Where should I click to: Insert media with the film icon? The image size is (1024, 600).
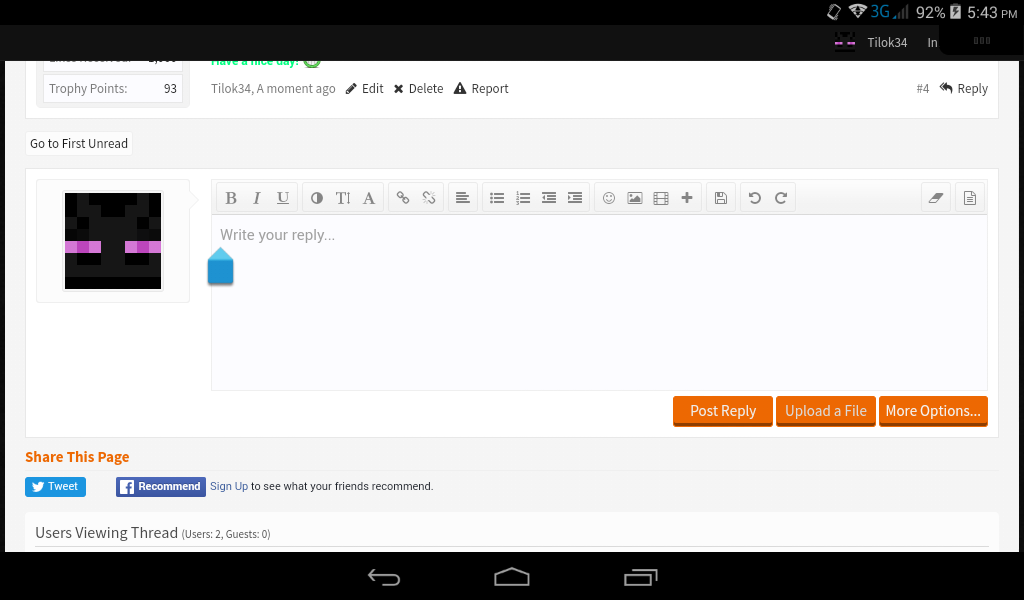coord(661,198)
